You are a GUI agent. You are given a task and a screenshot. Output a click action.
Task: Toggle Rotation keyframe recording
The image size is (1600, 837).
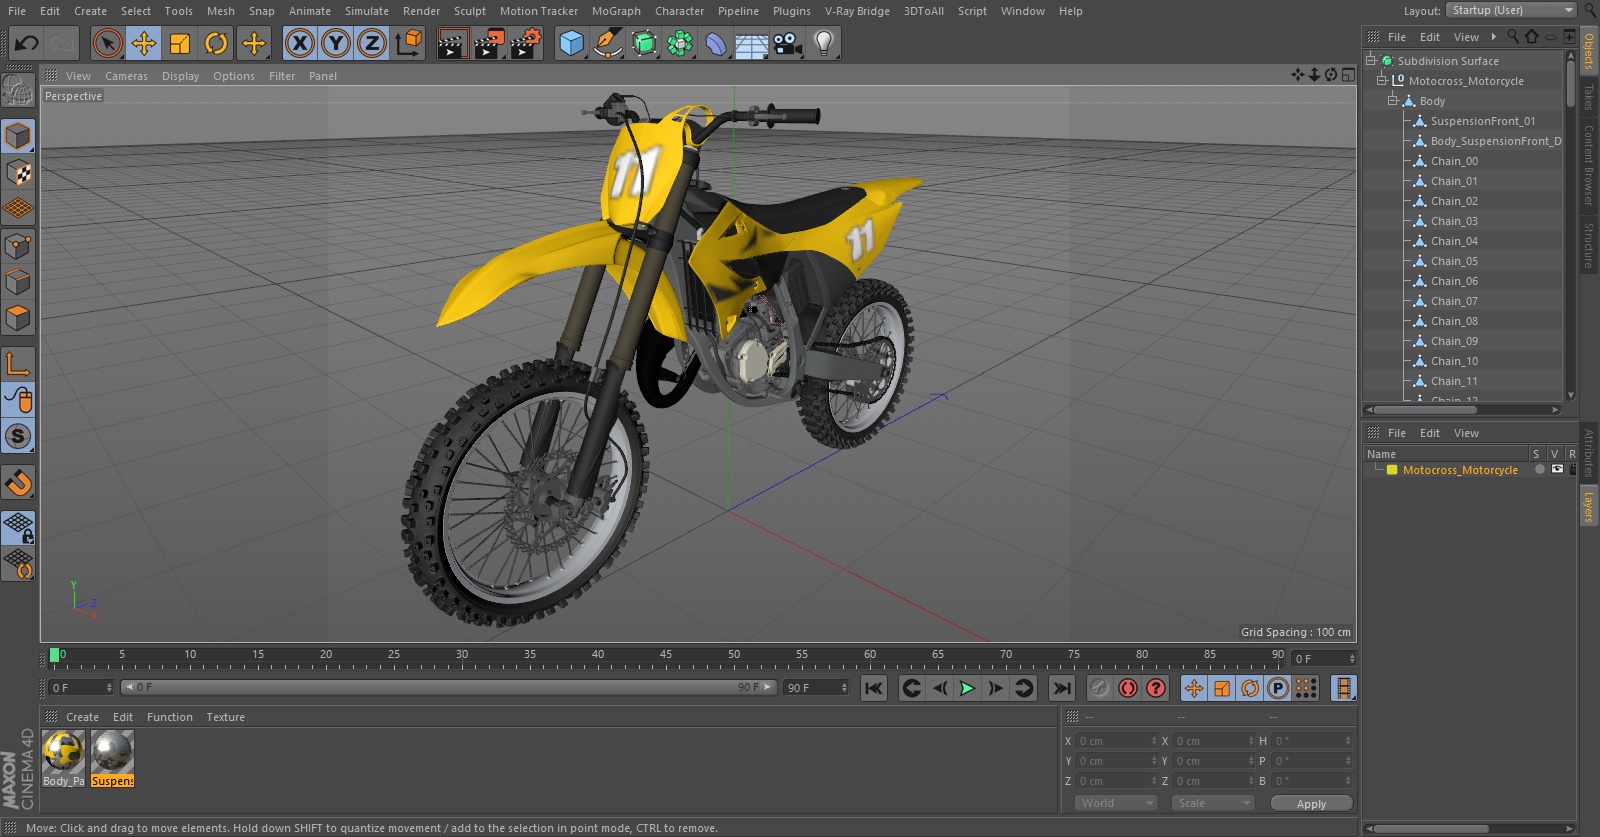1250,688
